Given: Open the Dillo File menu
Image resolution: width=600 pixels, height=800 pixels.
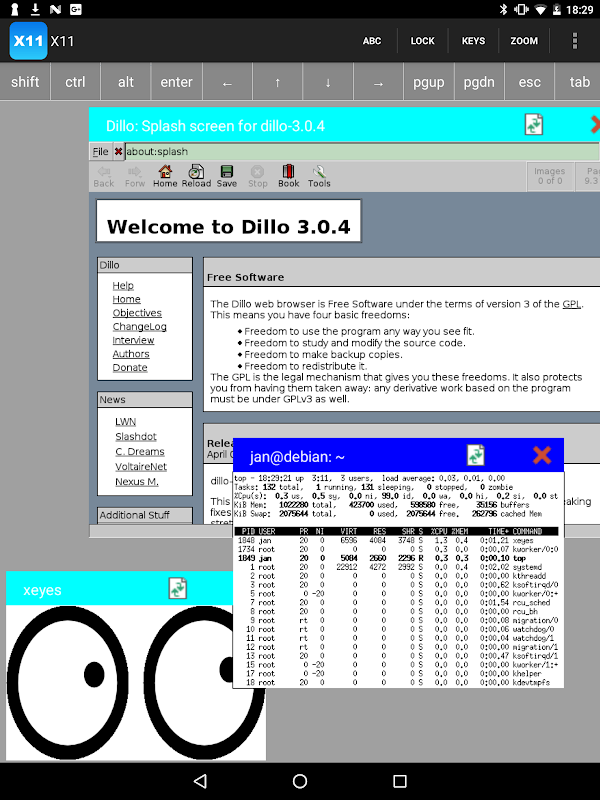Looking at the screenshot, I should tap(101, 152).
